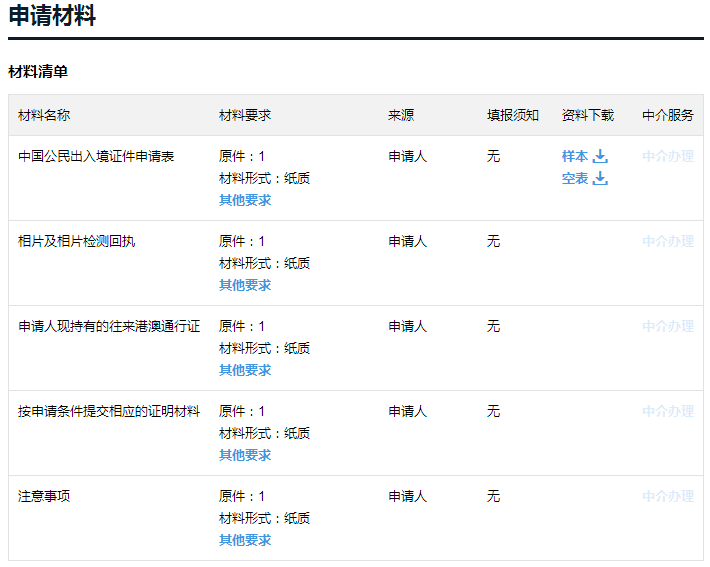Screen dimensions: 710x567
Task: Click the download icon beside 样本
Action: tap(600, 157)
